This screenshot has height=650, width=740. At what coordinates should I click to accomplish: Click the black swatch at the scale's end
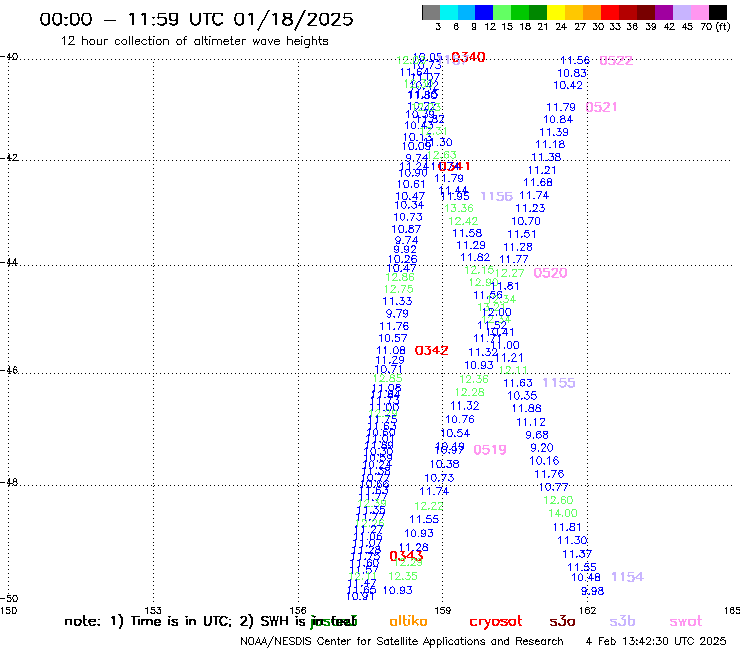pos(717,12)
